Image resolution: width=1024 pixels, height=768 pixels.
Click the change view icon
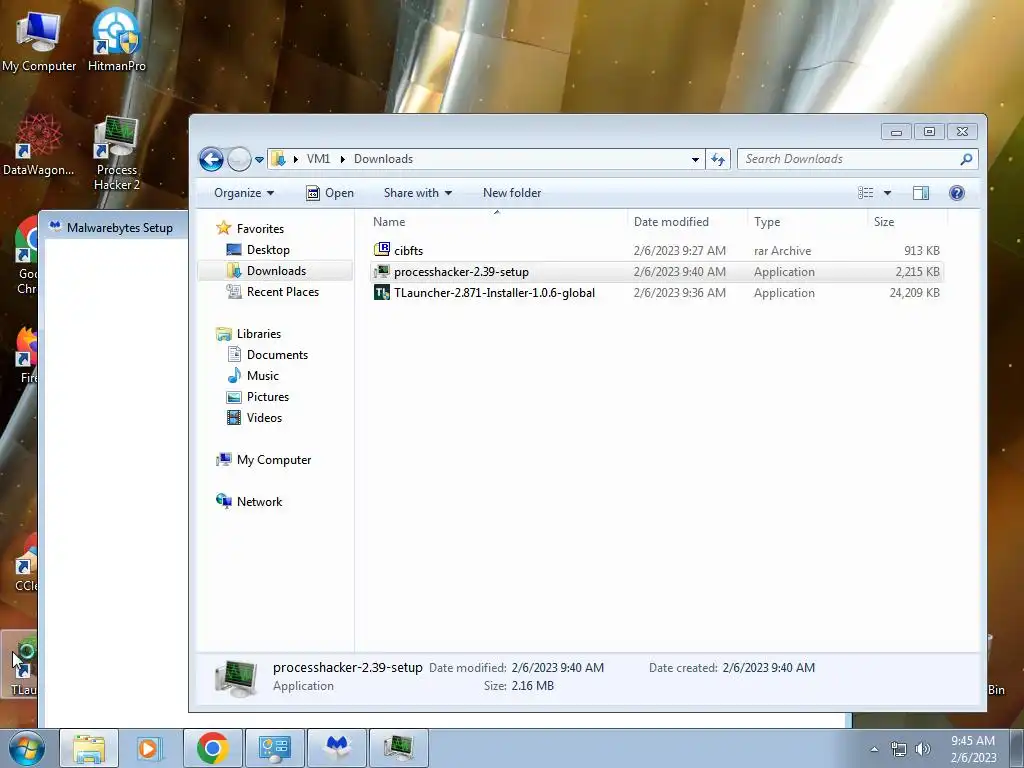pyautogui.click(x=865, y=193)
